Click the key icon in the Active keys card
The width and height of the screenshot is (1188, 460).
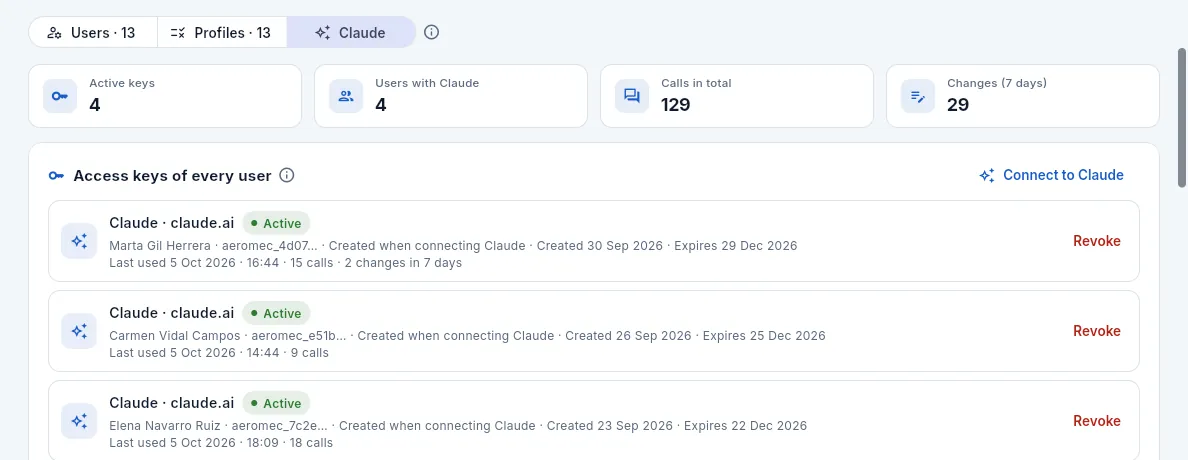(x=60, y=96)
